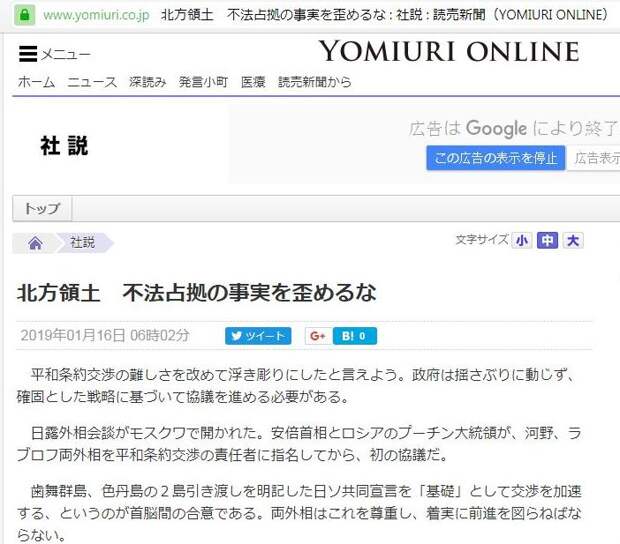Click the 文字サイズ label
620x544 pixels.
pyautogui.click(x=482, y=240)
